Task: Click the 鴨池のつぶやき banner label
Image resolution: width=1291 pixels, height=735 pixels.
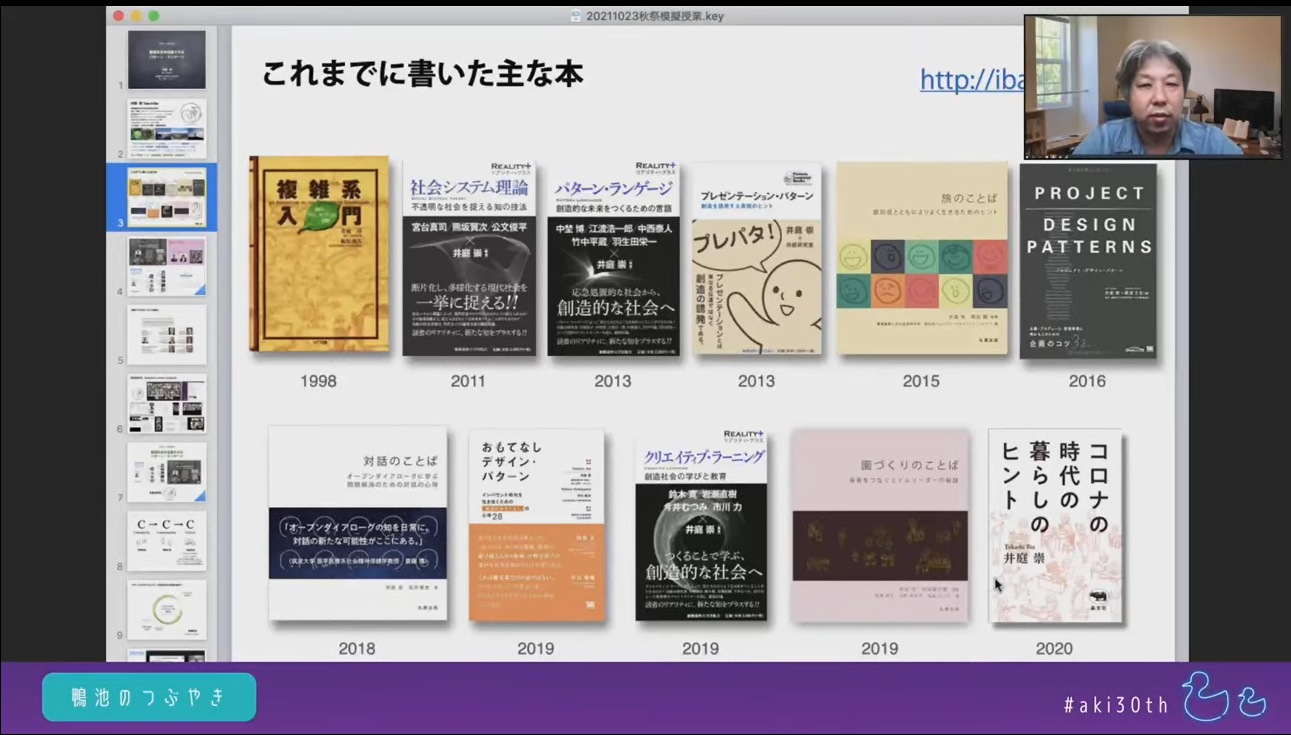Action: pos(149,698)
